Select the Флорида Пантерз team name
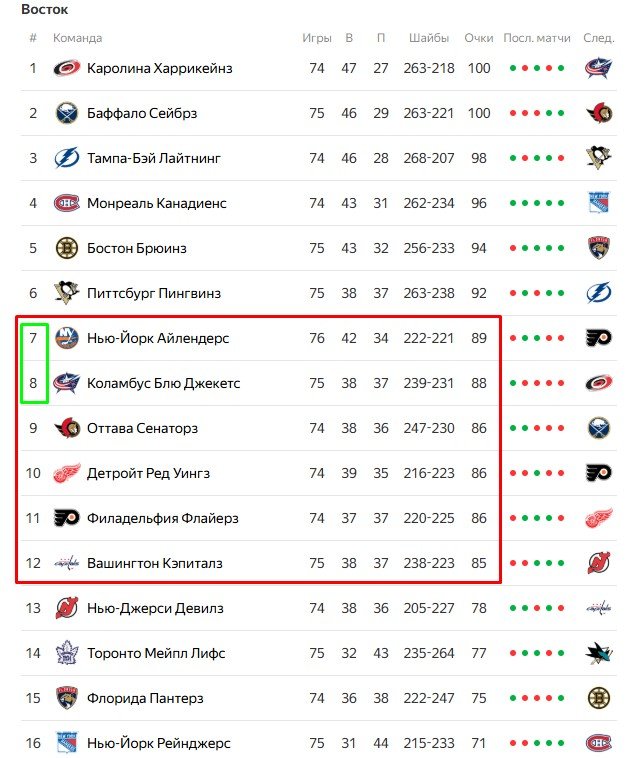 pyautogui.click(x=145, y=698)
